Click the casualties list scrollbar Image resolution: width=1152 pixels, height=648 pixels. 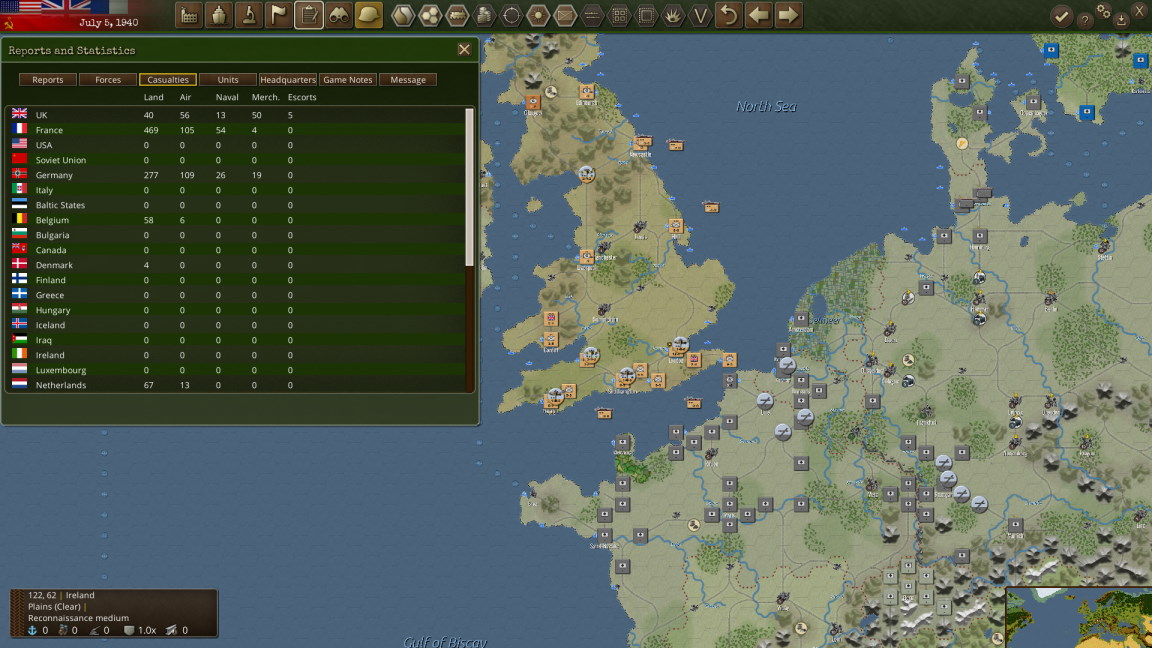point(469,187)
